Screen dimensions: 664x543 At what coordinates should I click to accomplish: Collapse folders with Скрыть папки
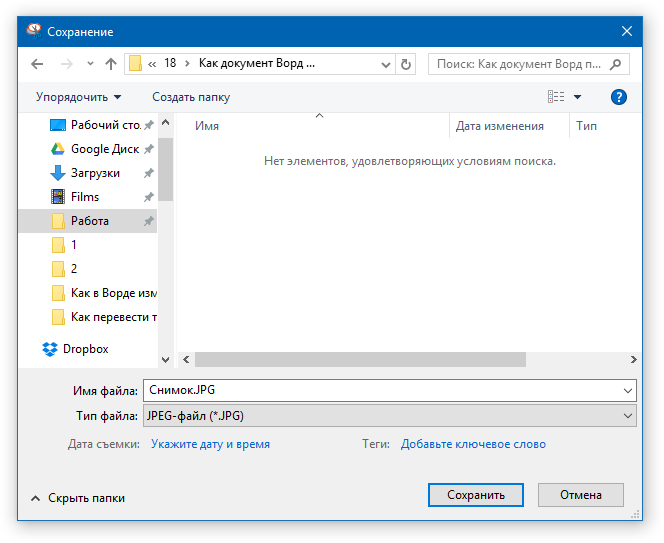(78, 498)
